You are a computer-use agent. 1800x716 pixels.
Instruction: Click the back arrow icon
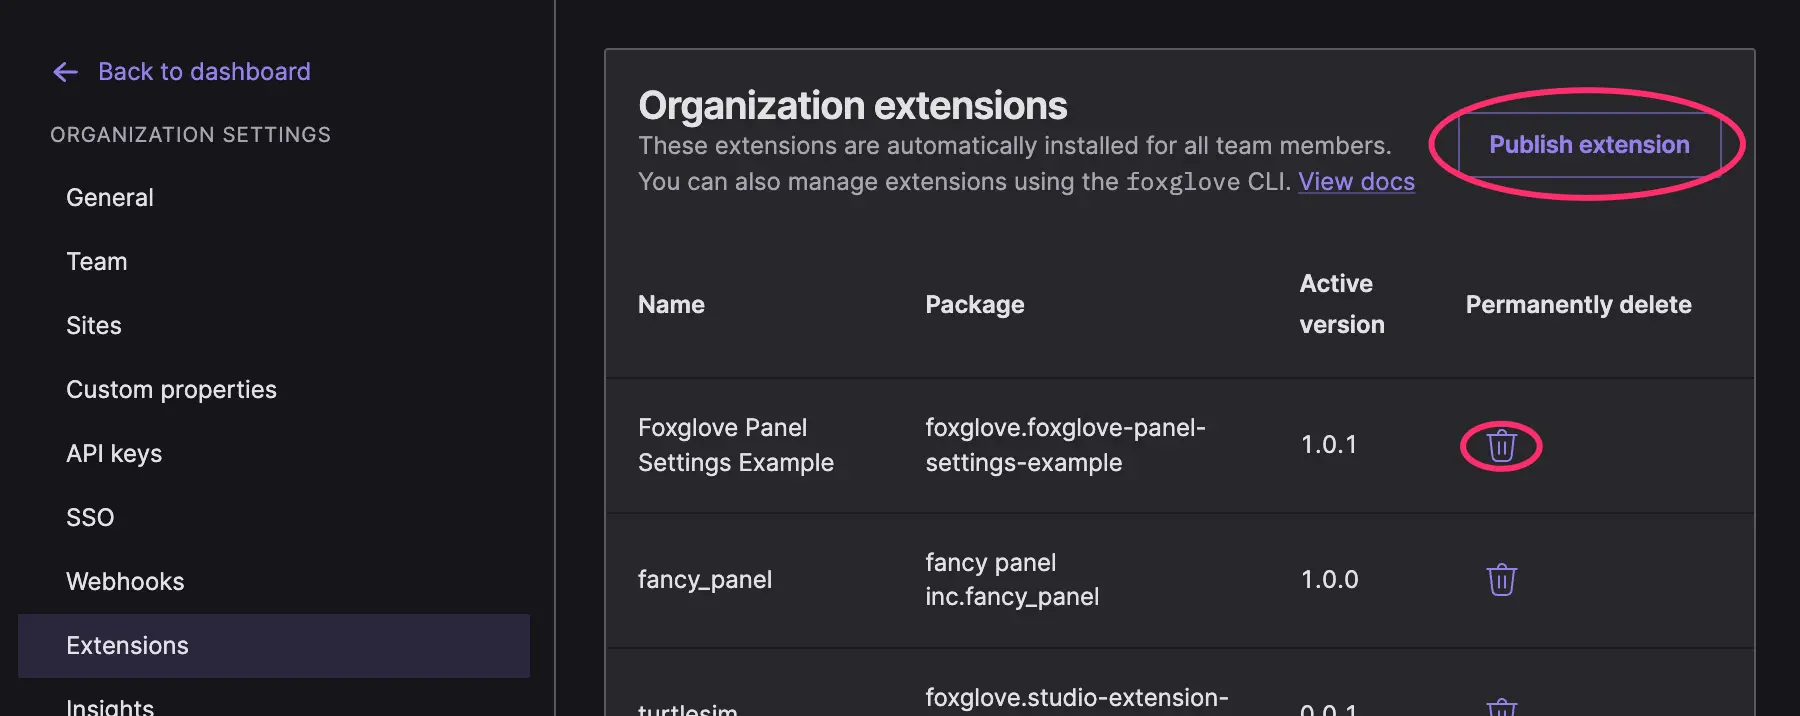coord(64,71)
